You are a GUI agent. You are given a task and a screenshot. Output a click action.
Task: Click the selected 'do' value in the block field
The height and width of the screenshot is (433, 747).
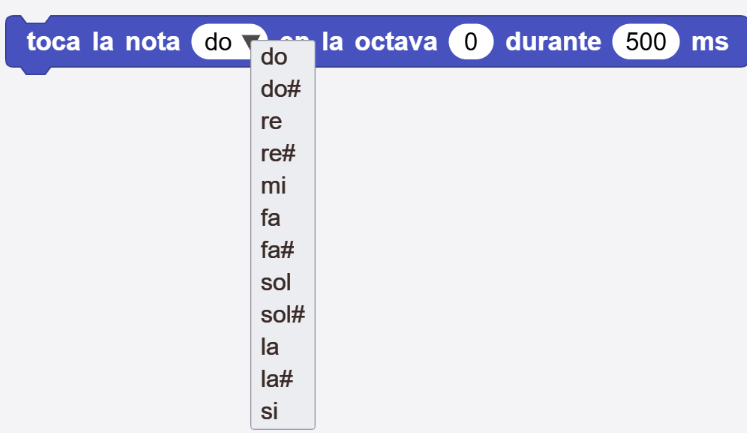point(218,42)
